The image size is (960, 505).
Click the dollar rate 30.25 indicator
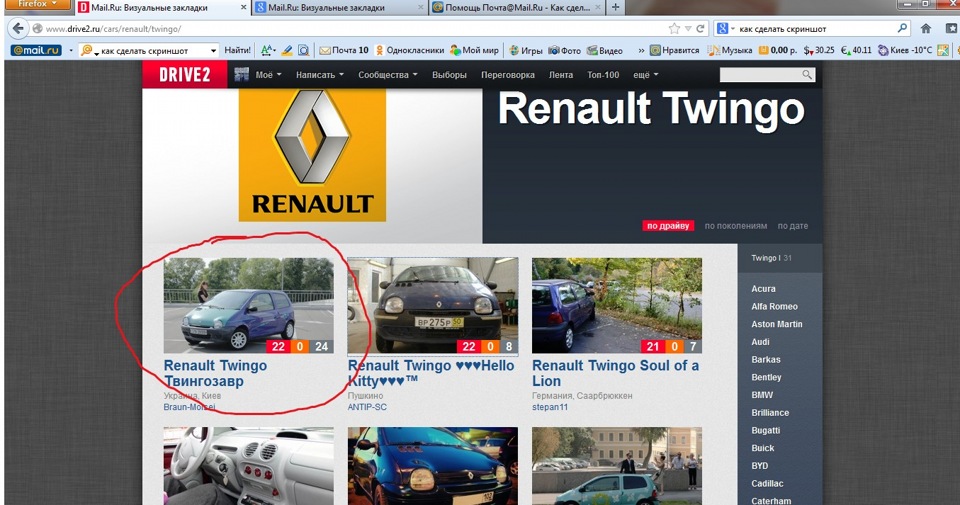tap(819, 50)
